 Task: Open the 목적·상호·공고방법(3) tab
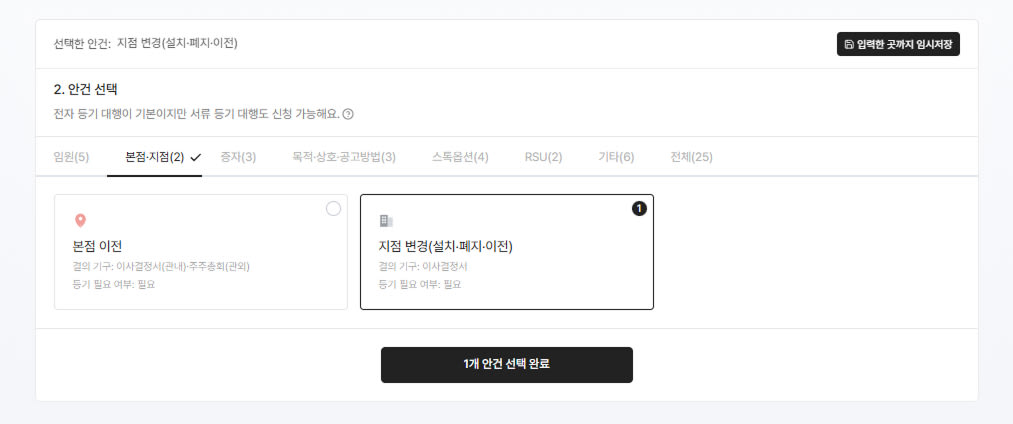pyautogui.click(x=344, y=157)
